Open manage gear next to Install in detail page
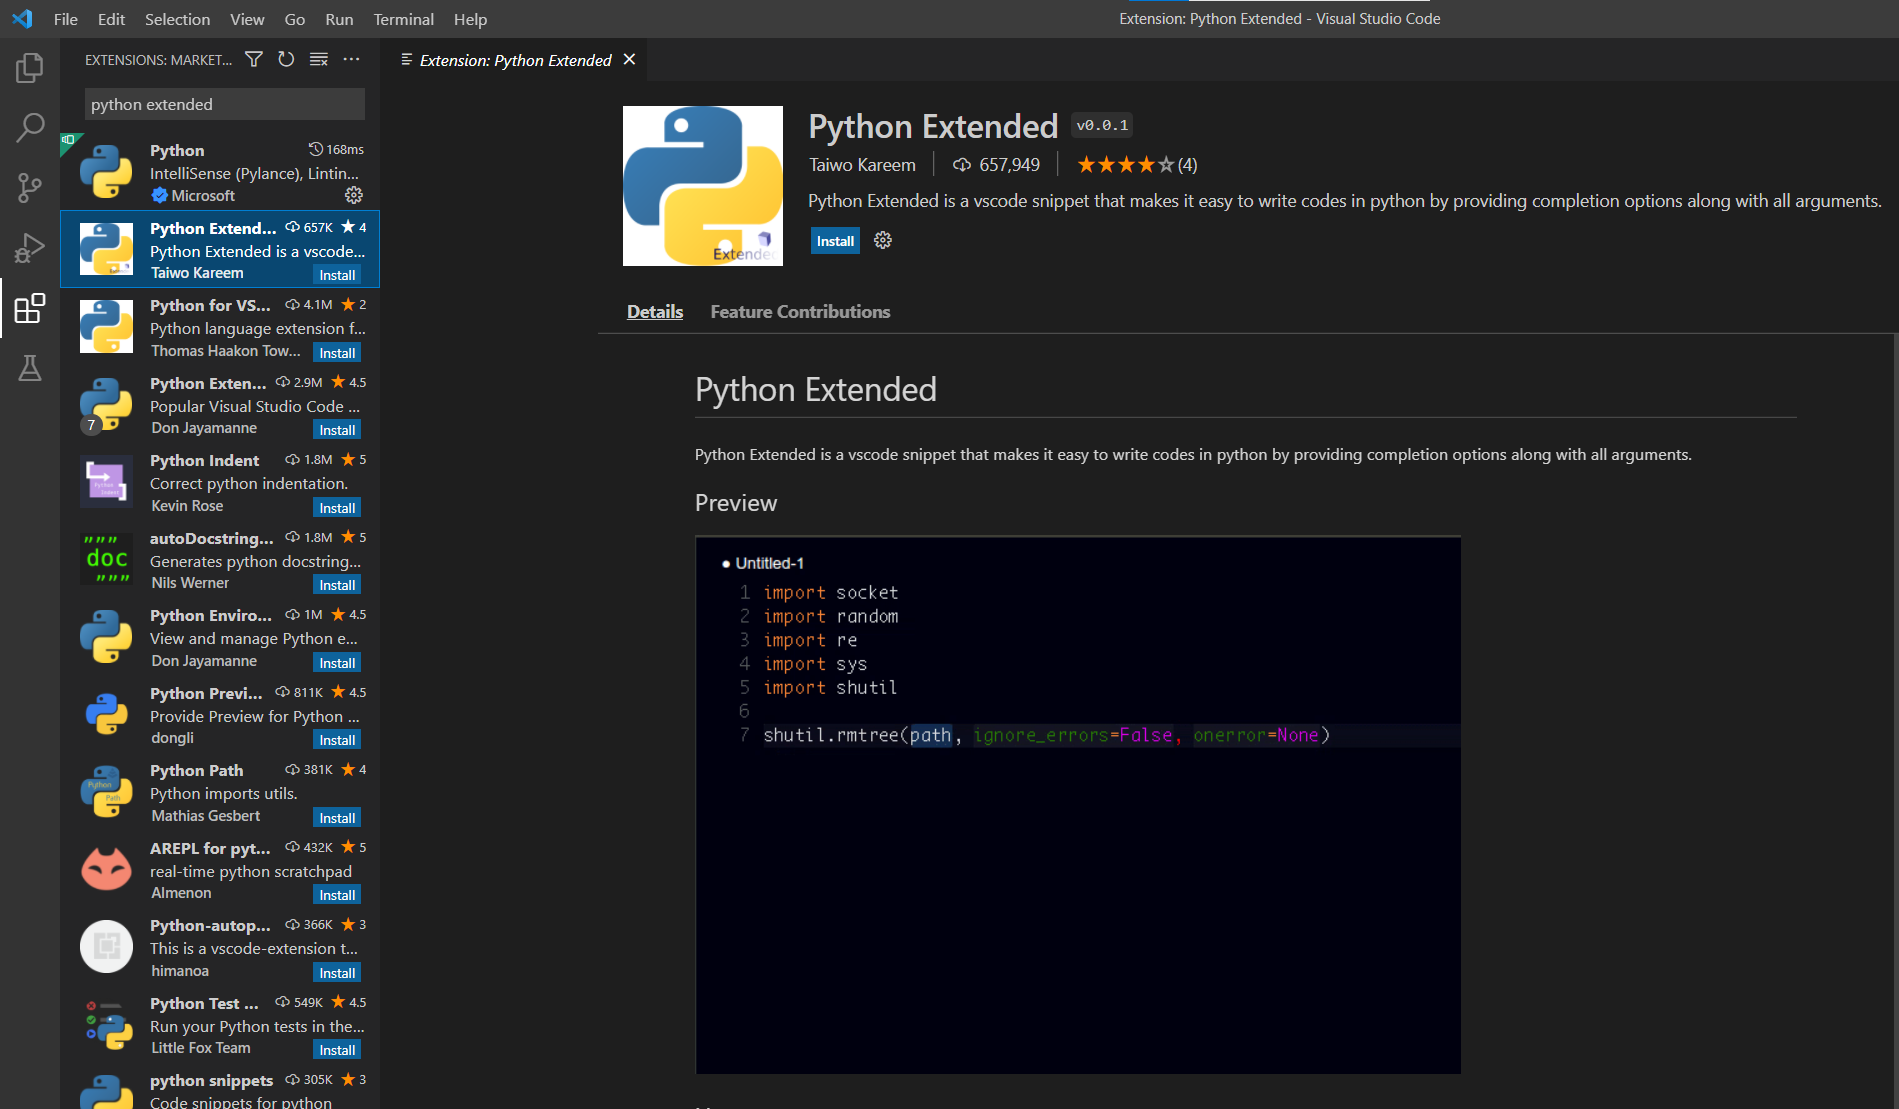Viewport: 1899px width, 1109px height. pos(882,240)
